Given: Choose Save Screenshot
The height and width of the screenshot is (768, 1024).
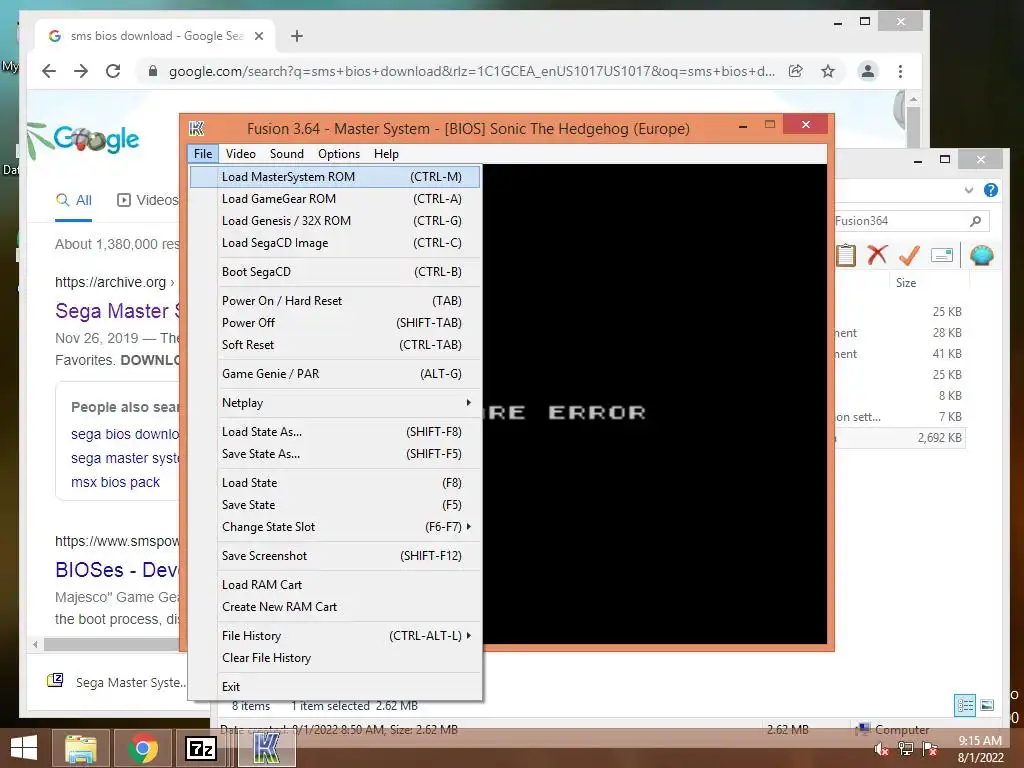Looking at the screenshot, I should coord(335,556).
